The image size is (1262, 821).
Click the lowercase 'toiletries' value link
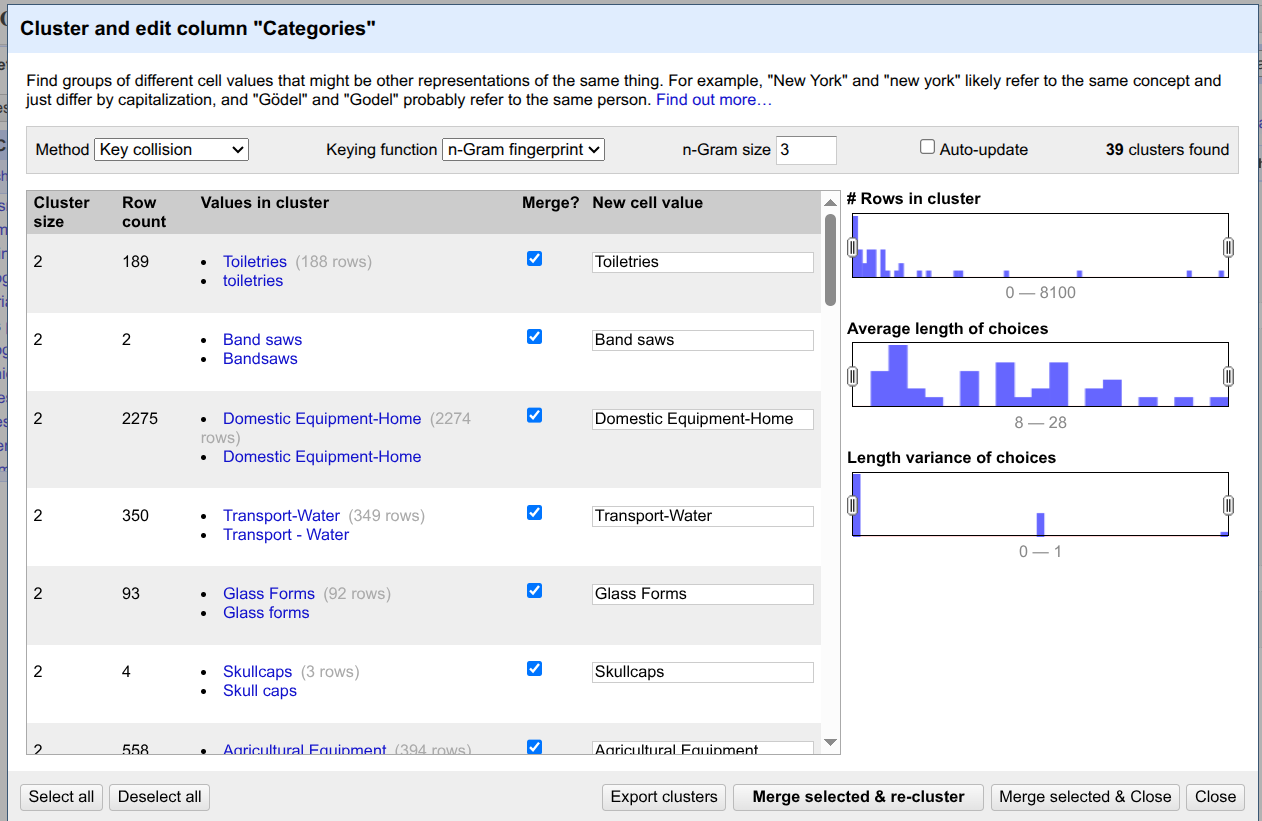(x=253, y=281)
